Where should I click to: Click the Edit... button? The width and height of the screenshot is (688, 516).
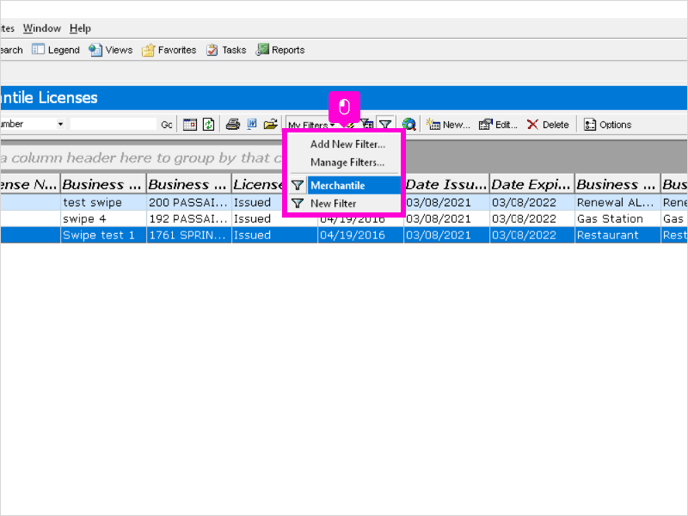pyautogui.click(x=498, y=125)
